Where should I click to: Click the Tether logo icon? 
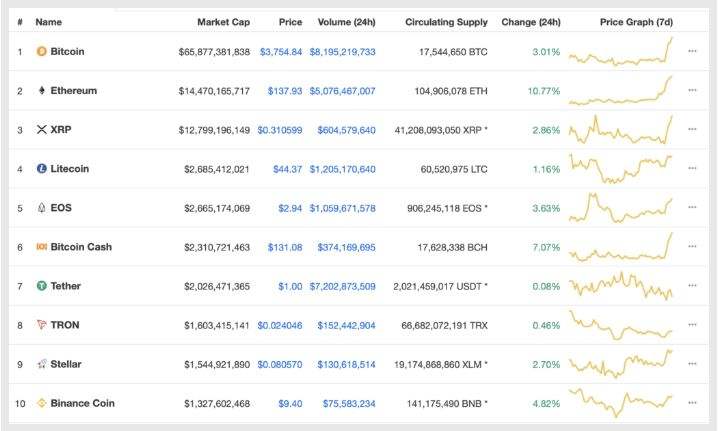coord(42,286)
